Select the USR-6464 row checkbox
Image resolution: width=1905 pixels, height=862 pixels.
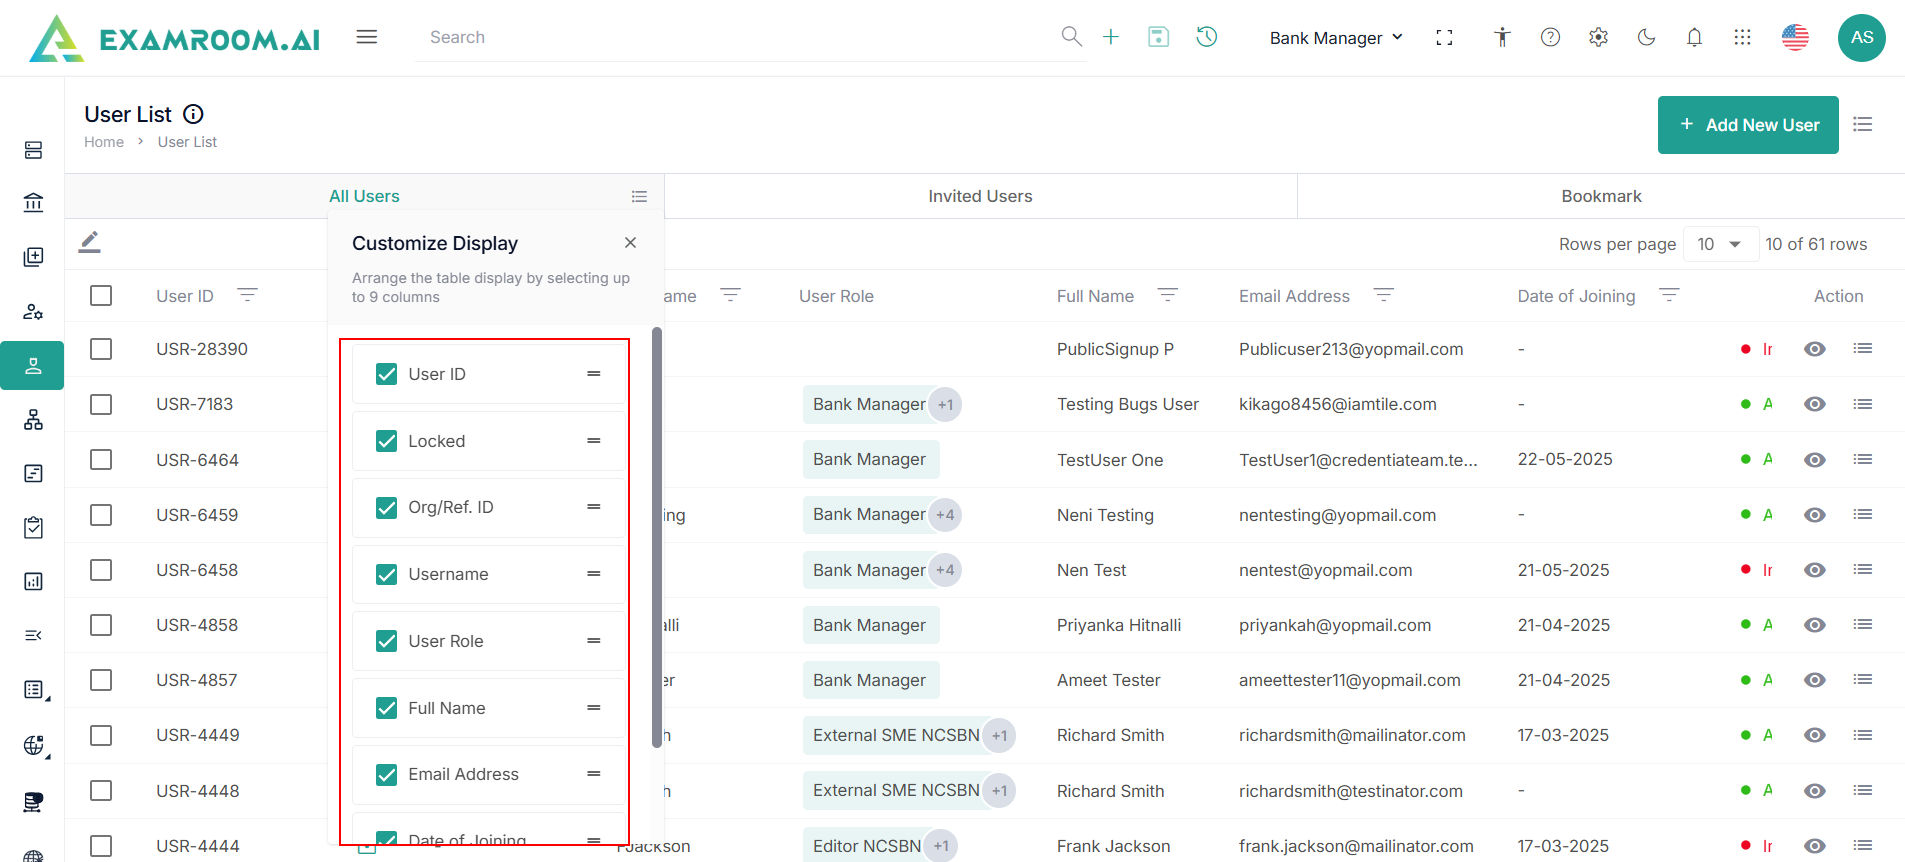click(x=101, y=460)
